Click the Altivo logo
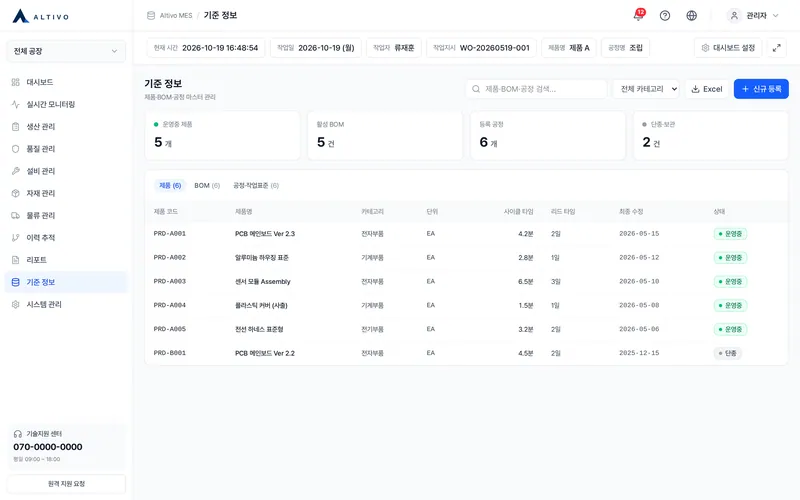Screen dimensions: 800x500 click(x=41, y=16)
